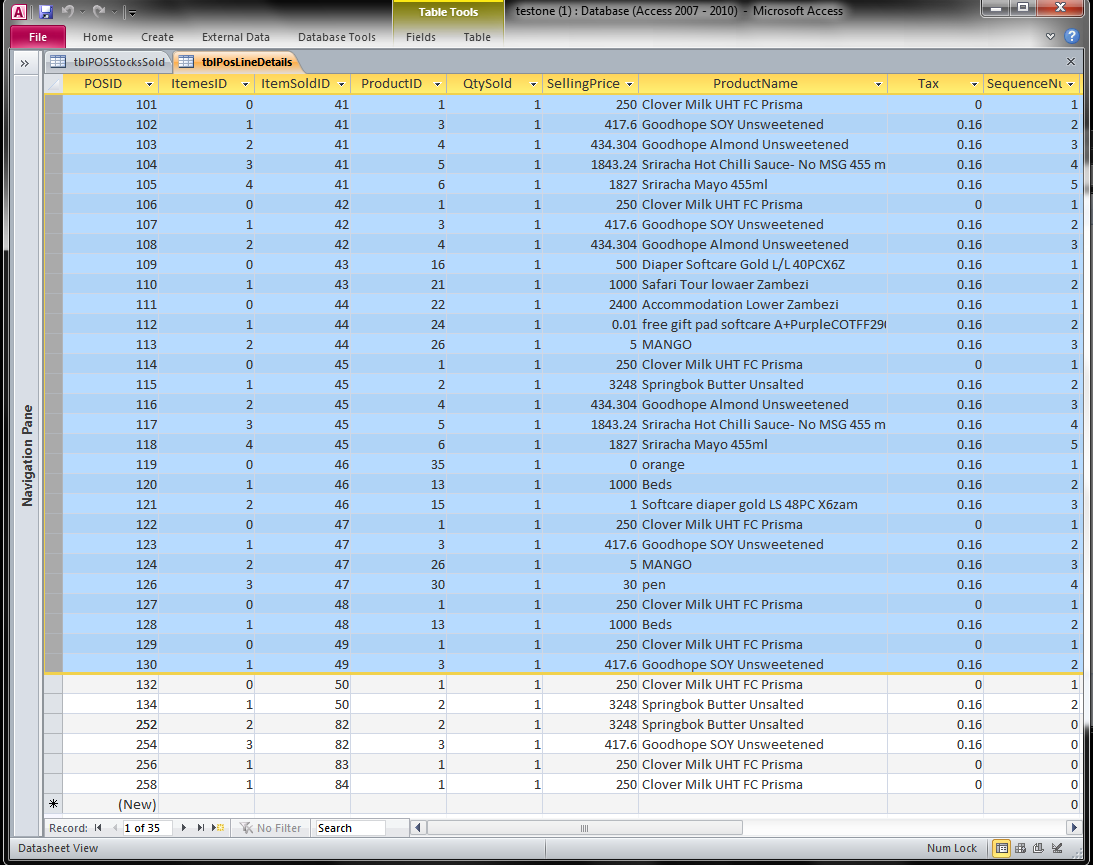Open the ProductID column dropdown arrow

(437, 84)
